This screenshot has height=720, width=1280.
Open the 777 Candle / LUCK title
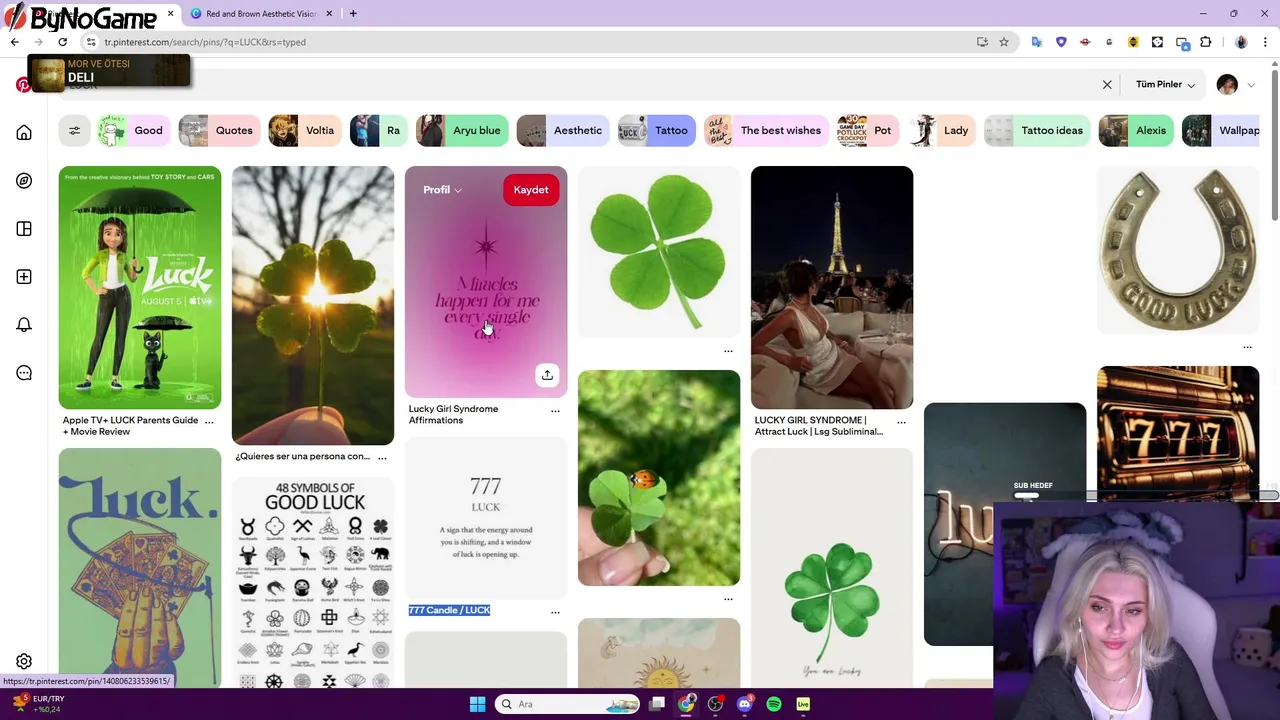[x=449, y=610]
